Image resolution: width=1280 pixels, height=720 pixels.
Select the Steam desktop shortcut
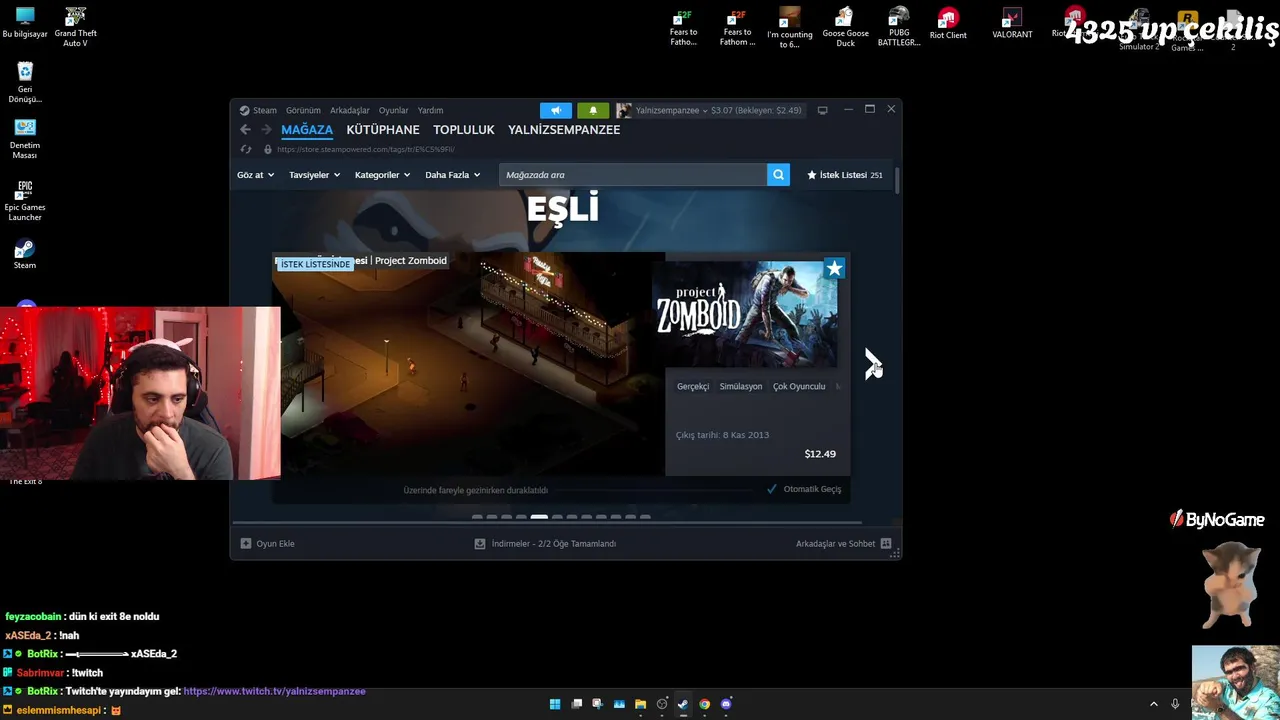click(x=25, y=254)
